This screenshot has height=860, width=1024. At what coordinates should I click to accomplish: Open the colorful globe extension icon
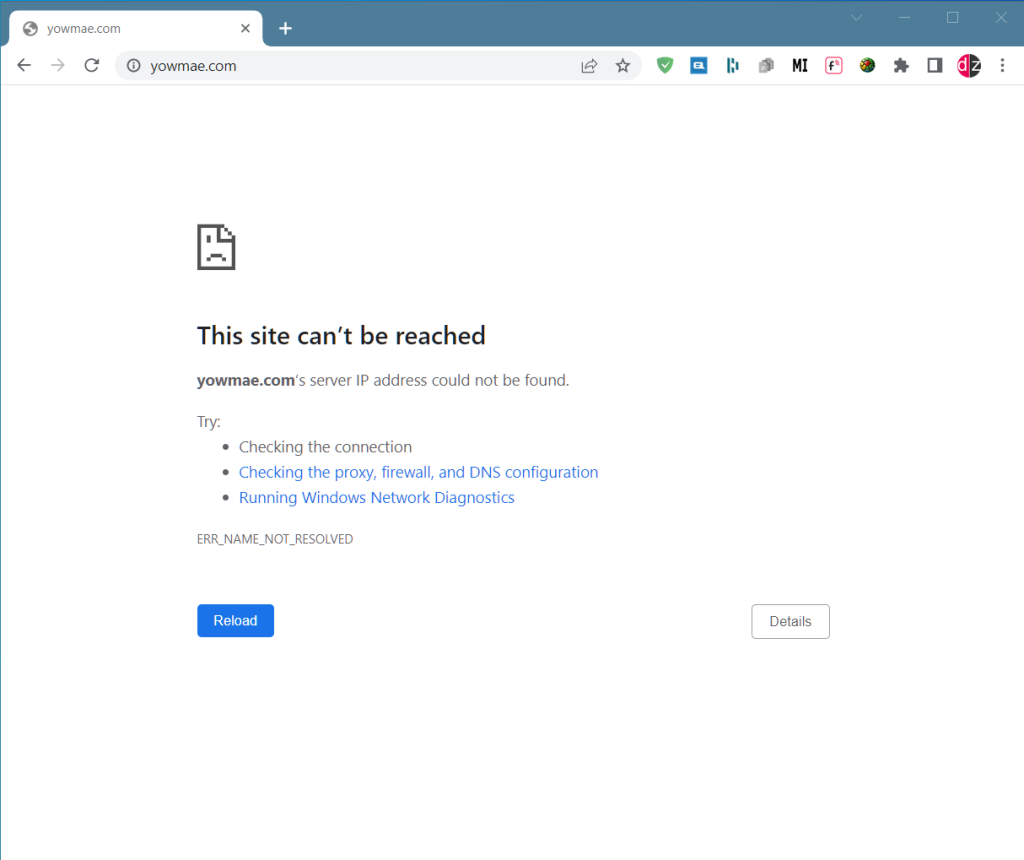coord(867,65)
